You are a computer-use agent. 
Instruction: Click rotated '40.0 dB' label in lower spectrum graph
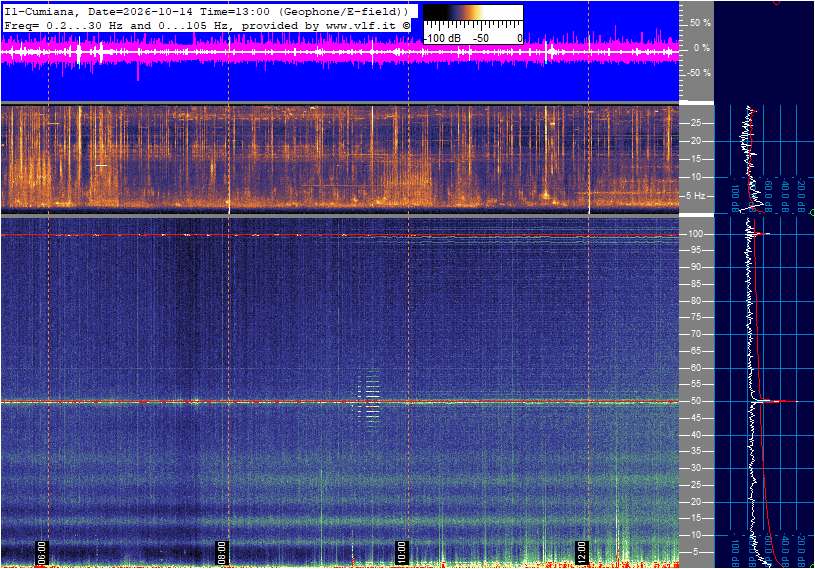tap(785, 550)
